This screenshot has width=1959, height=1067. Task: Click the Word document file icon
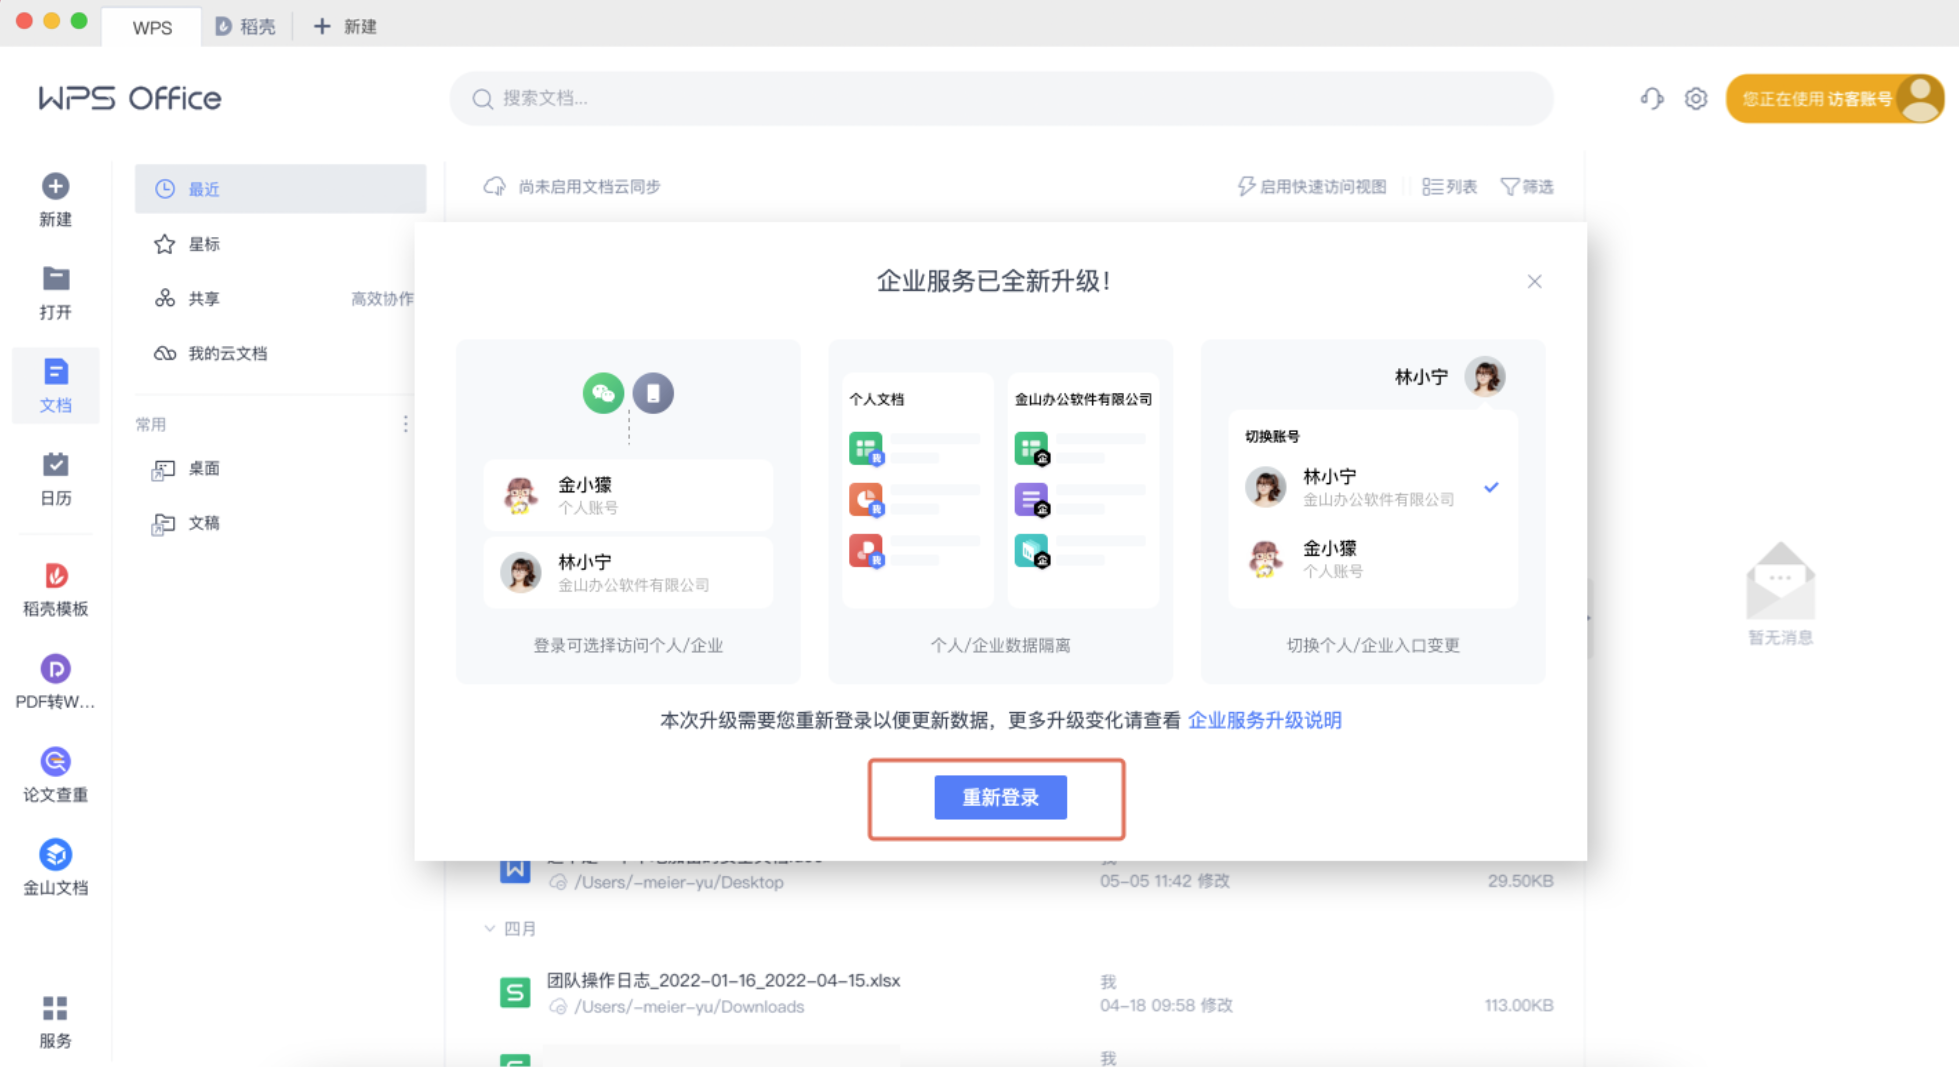pyautogui.click(x=515, y=868)
